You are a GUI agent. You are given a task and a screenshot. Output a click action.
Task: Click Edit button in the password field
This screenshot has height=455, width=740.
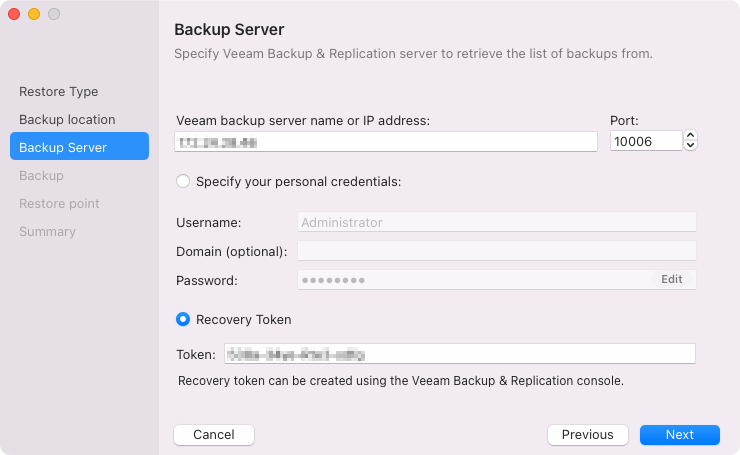pos(672,279)
